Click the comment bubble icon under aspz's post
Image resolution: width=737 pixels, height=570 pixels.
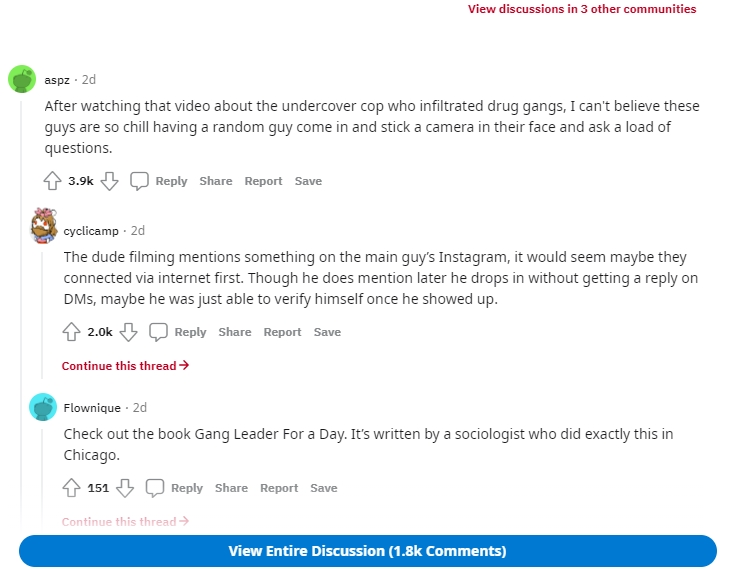click(139, 181)
